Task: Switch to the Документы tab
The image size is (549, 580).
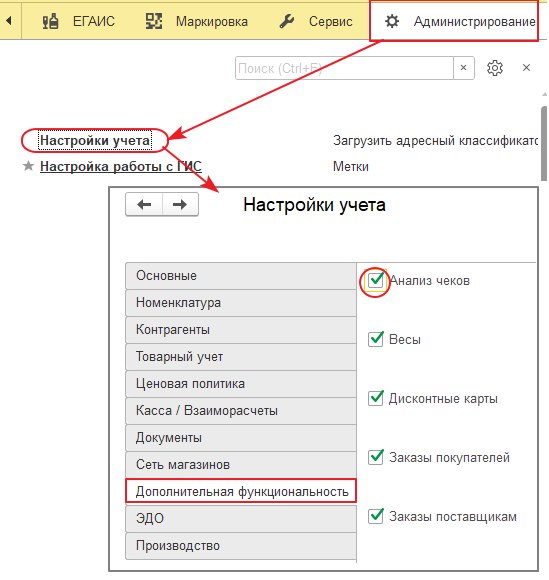Action: pyautogui.click(x=241, y=438)
